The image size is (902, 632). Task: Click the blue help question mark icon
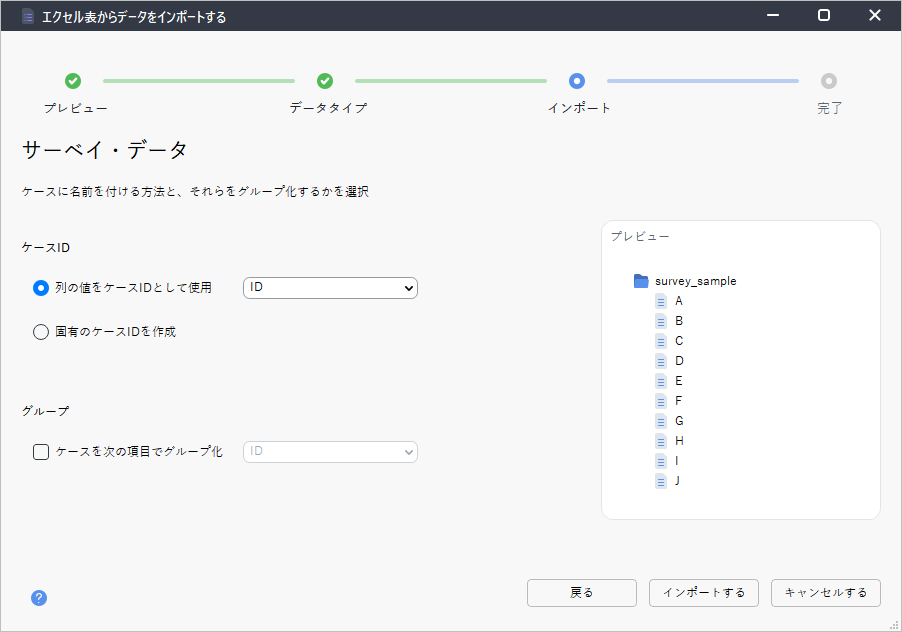coord(39,598)
